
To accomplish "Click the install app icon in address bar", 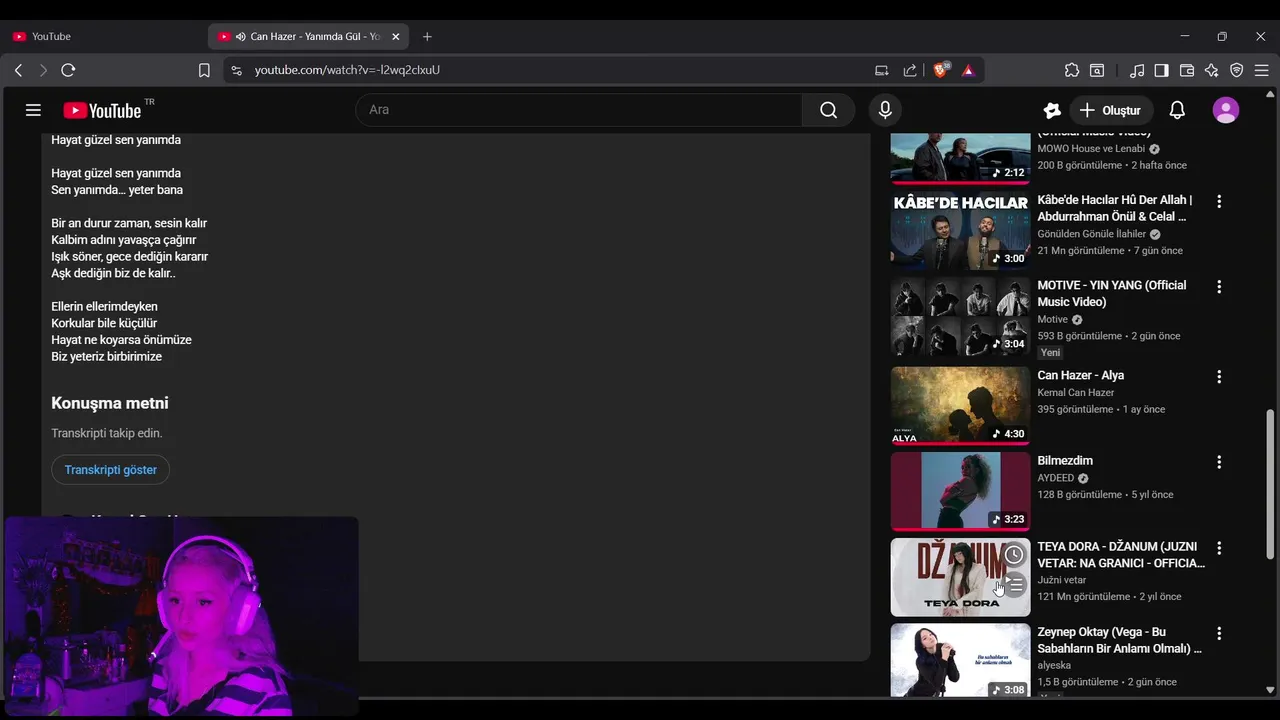I will [x=881, y=70].
